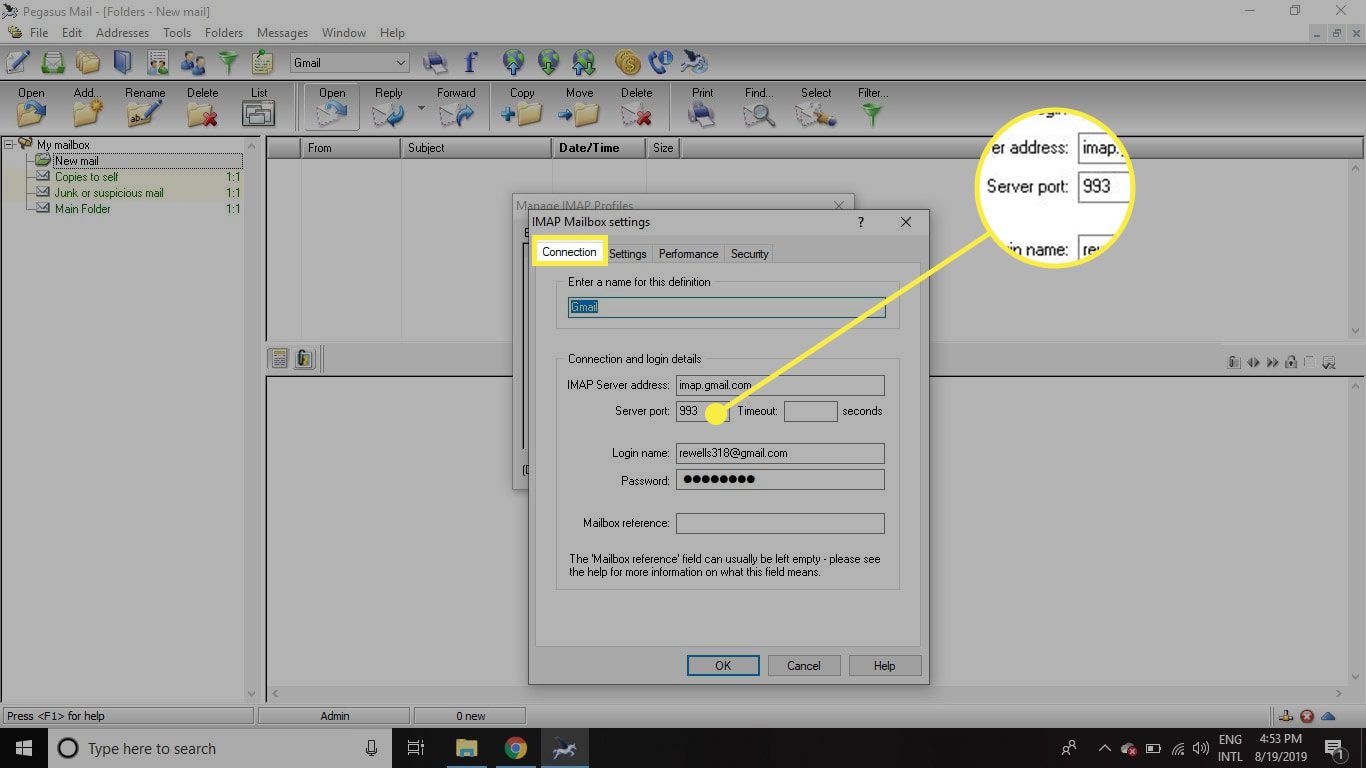Select the New mail folder
The height and width of the screenshot is (768, 1366).
76,161
